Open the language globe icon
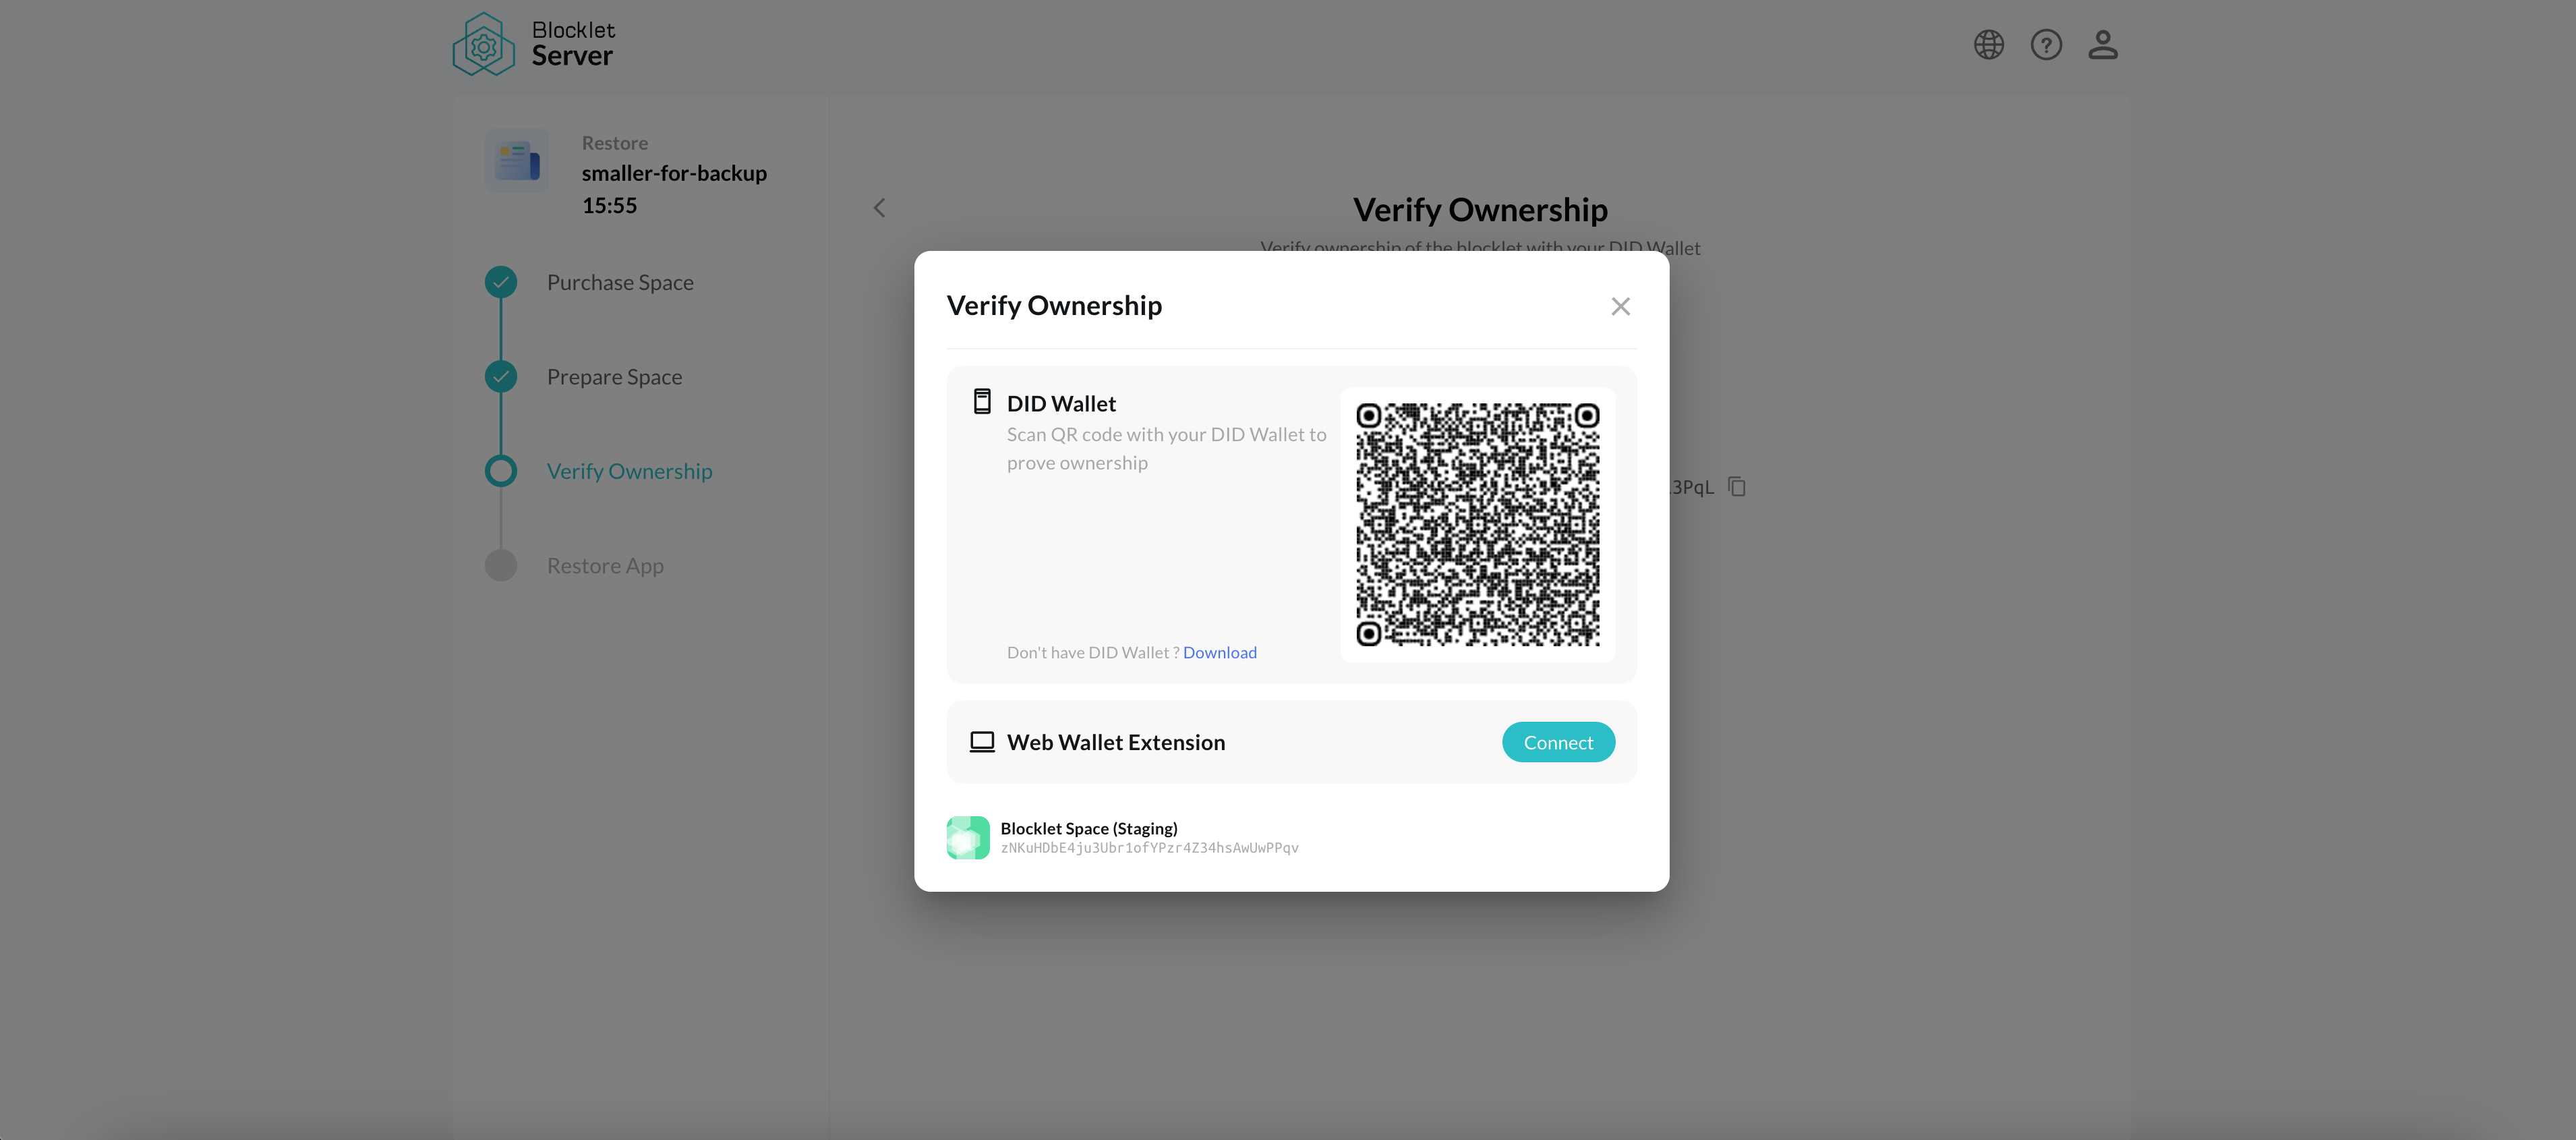The image size is (2576, 1140). pos(1988,45)
